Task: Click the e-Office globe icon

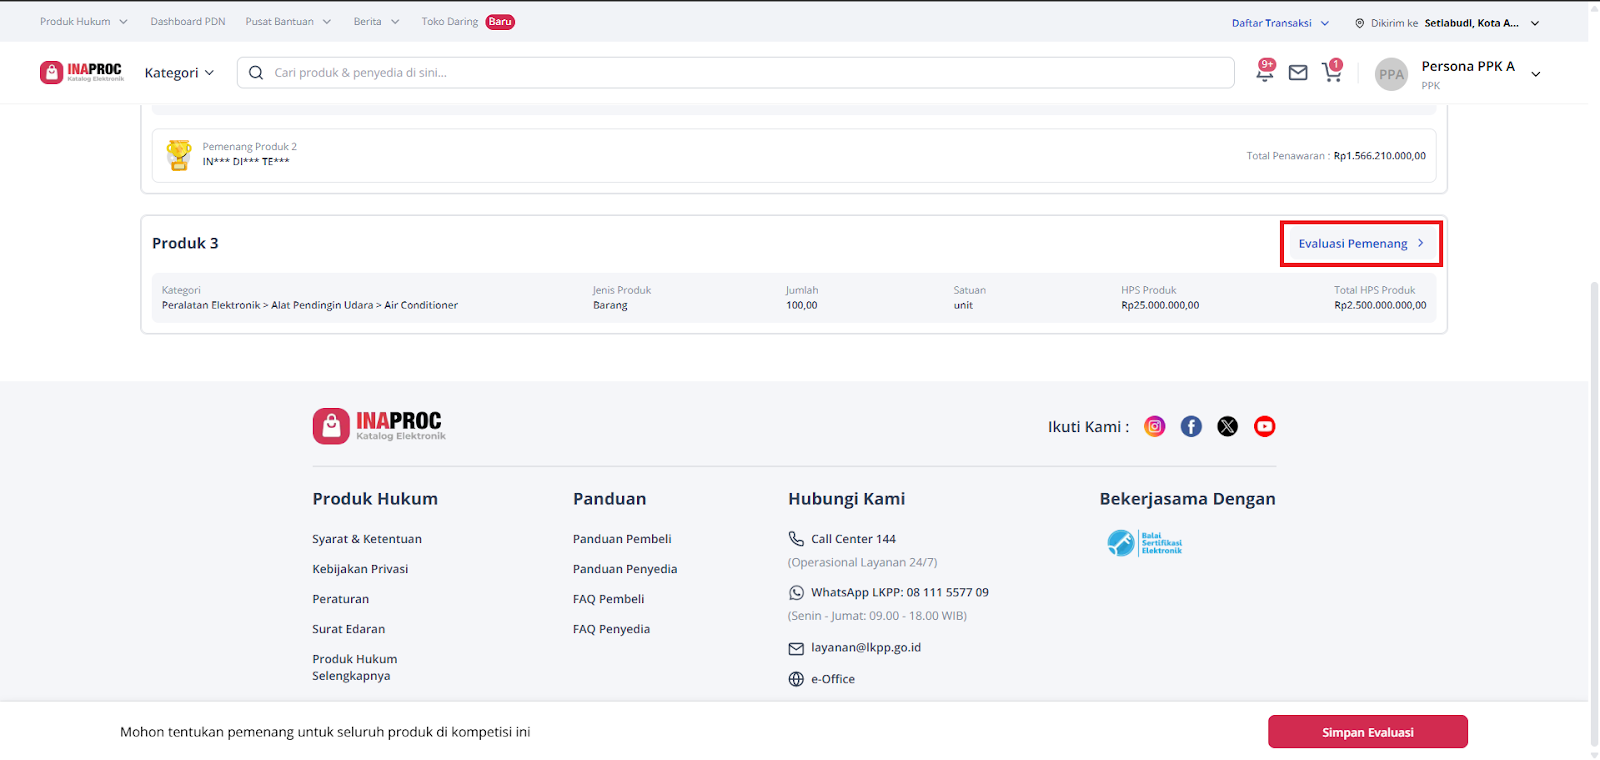Action: pos(796,679)
